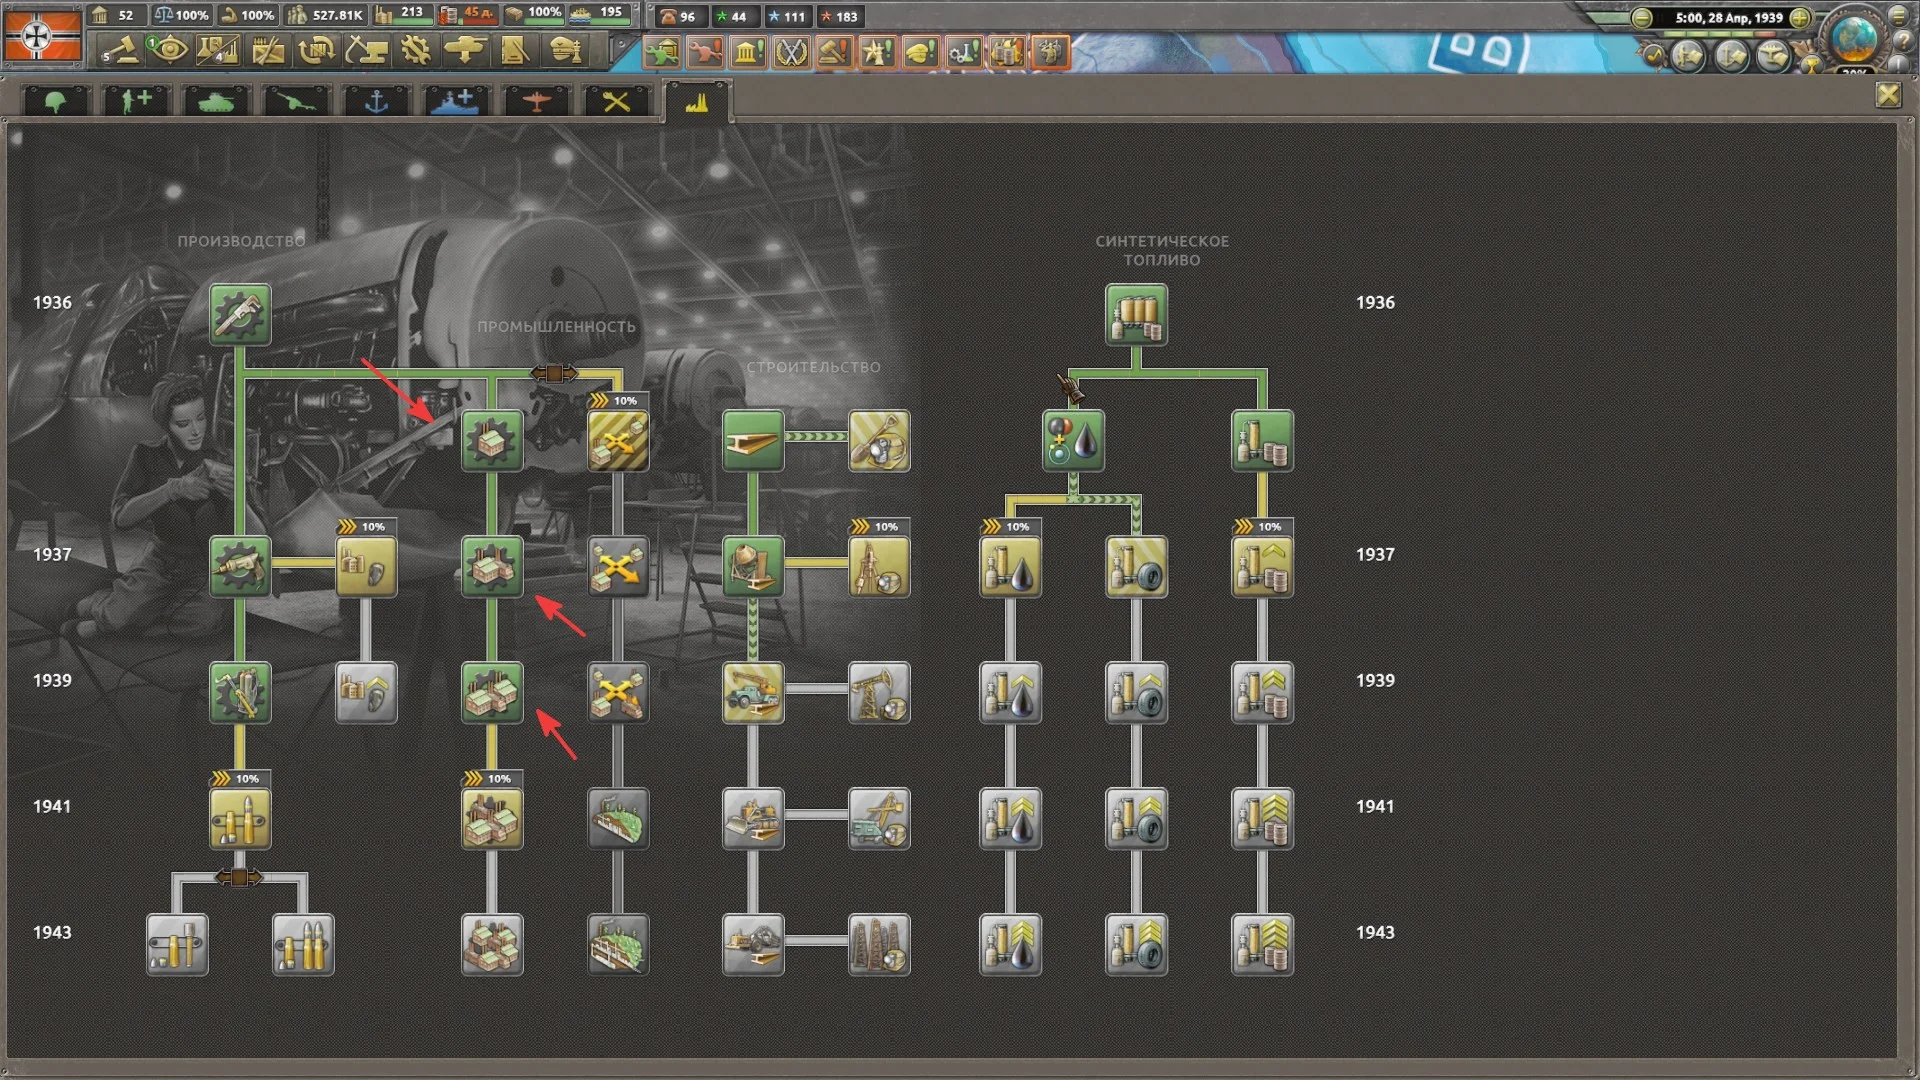
Task: Select the 1937 rubber tire processing technology
Action: tap(1136, 567)
